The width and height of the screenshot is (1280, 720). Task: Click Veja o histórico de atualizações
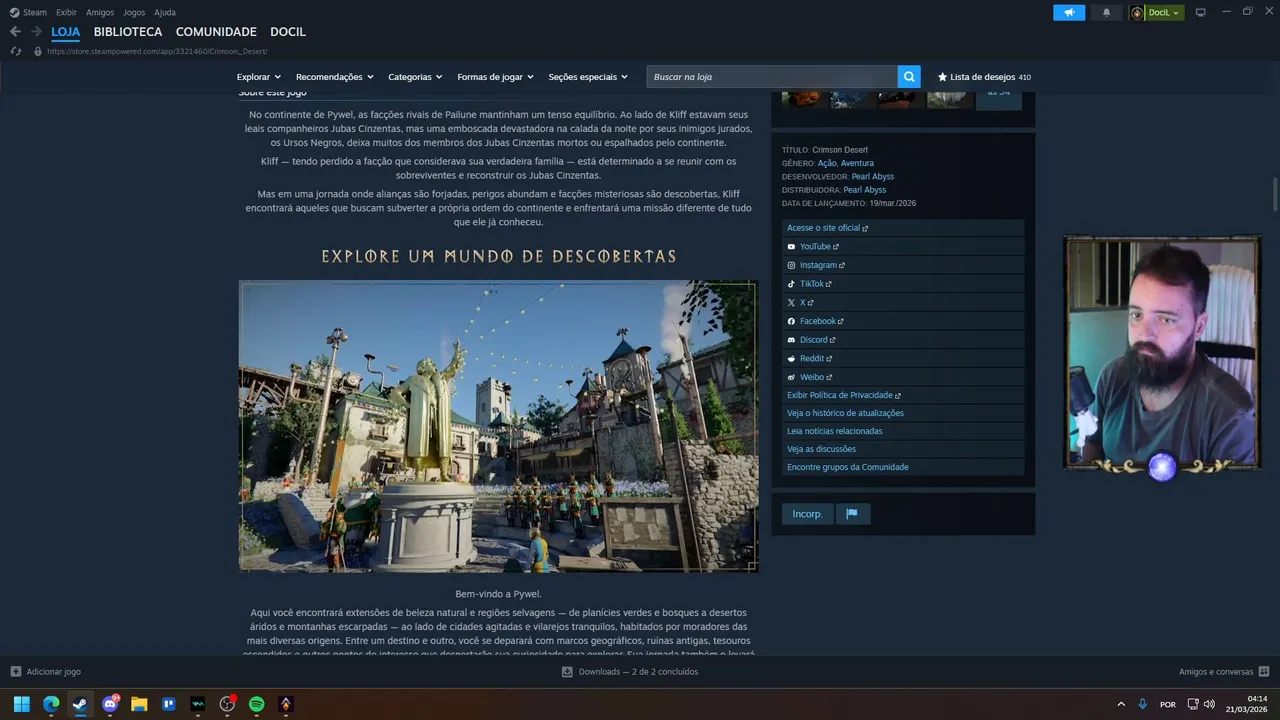coord(903,413)
